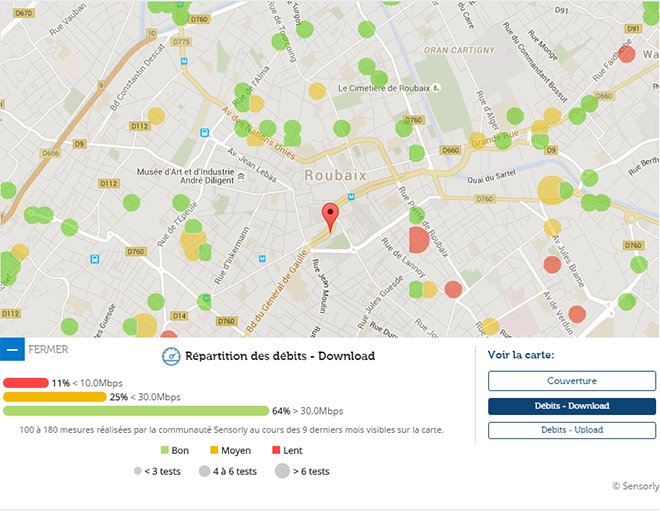Collapse the panel using the FERMER label

(48, 350)
